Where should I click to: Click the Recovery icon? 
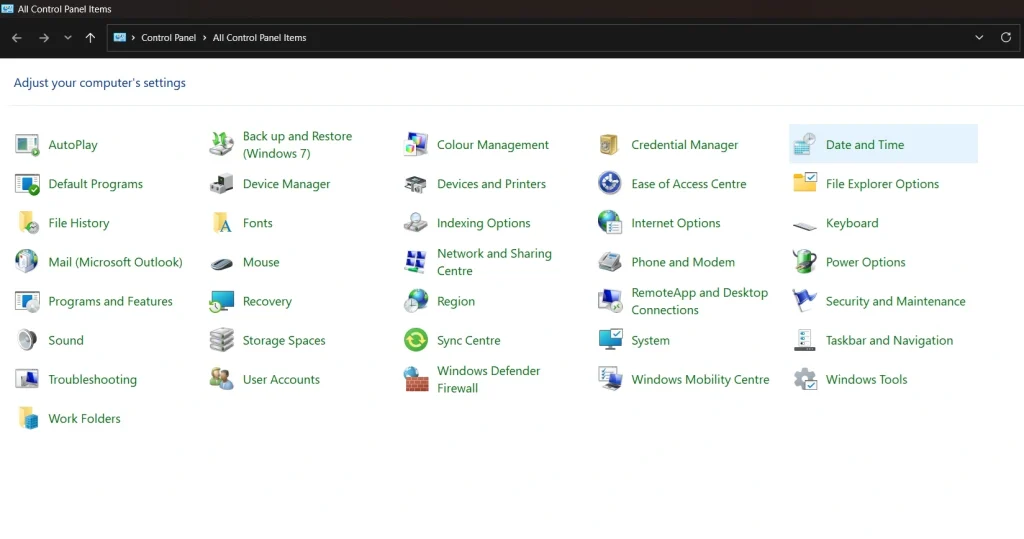(x=221, y=301)
